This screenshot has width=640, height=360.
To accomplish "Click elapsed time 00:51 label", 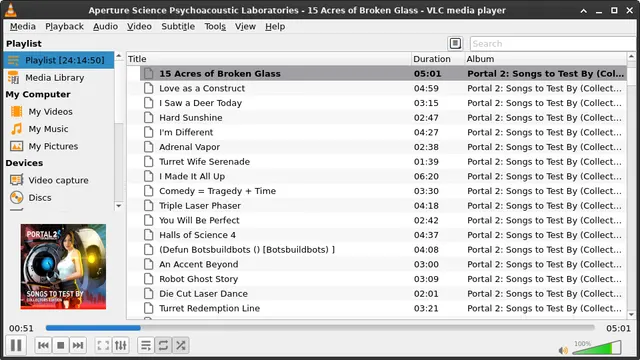I will tap(21, 328).
